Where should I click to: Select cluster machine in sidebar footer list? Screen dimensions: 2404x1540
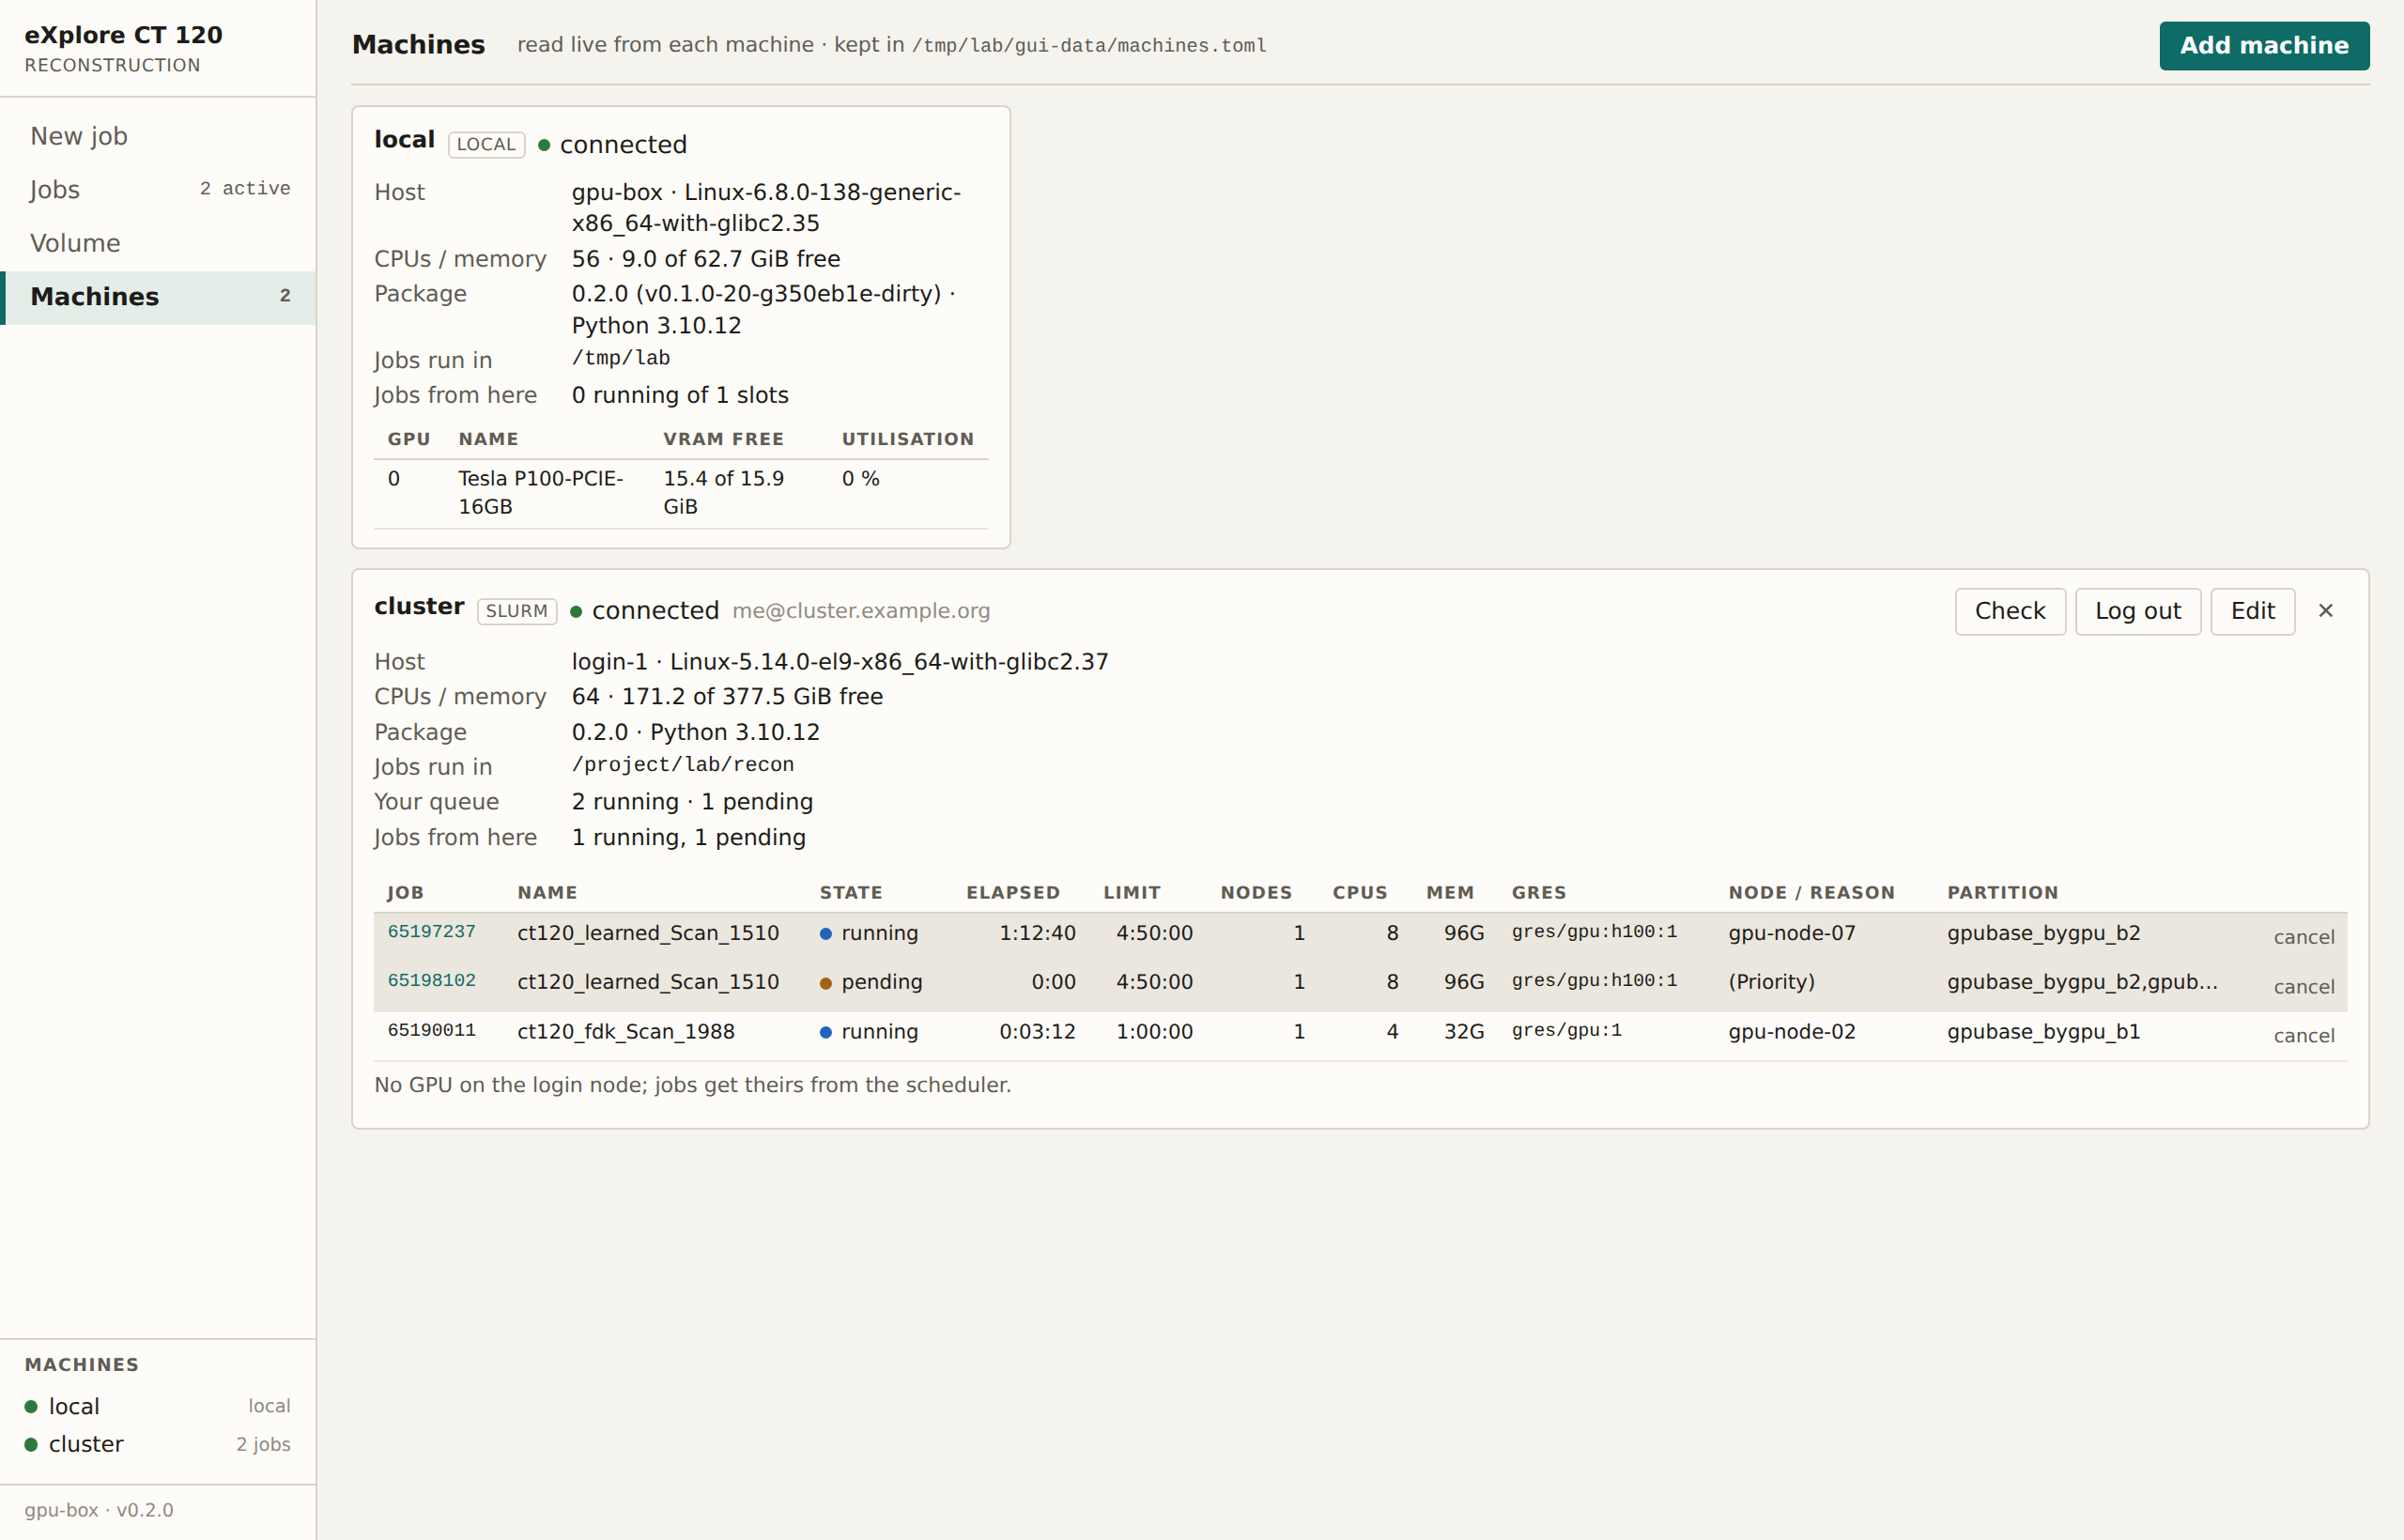pyautogui.click(x=158, y=1444)
